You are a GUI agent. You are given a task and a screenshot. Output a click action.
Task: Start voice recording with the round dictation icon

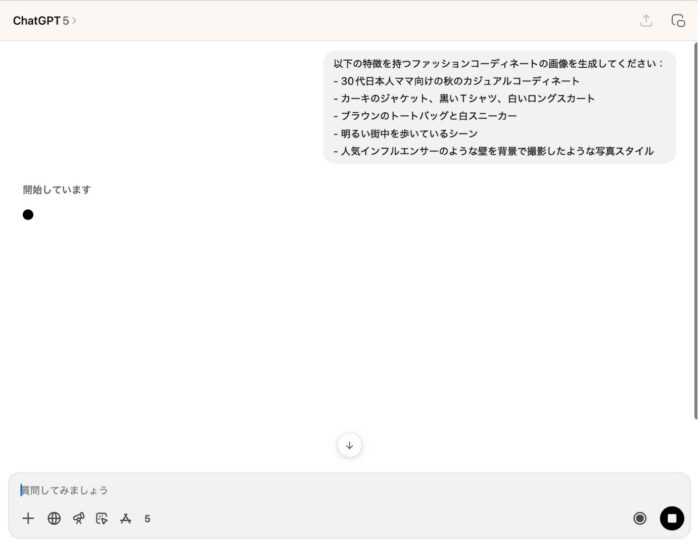pos(640,518)
